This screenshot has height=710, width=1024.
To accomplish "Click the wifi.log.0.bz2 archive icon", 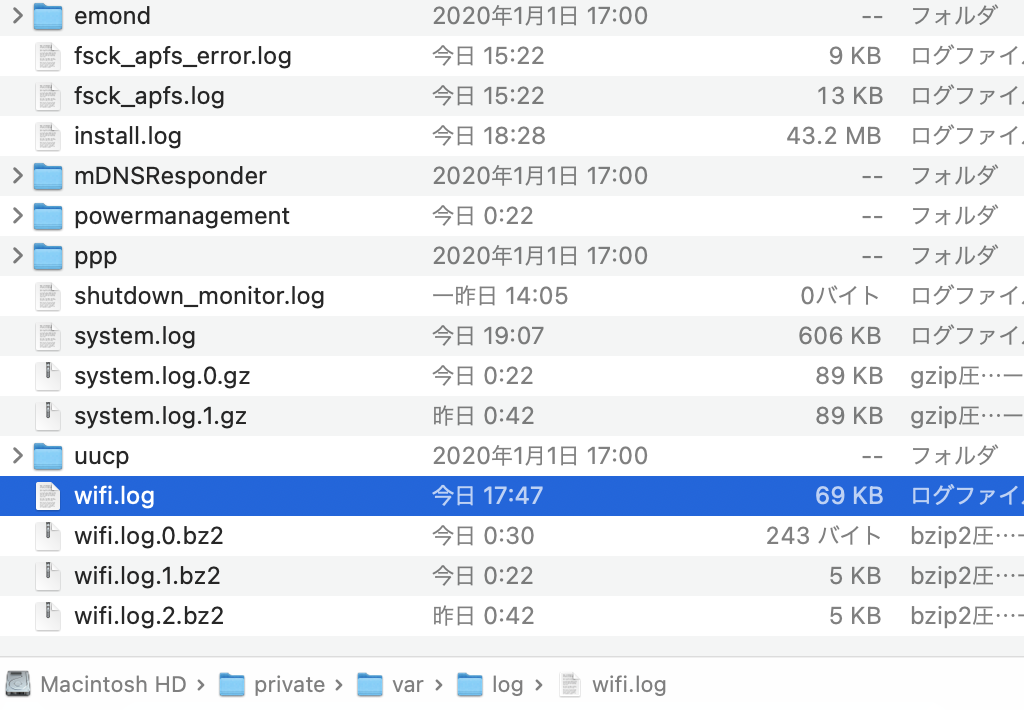I will 48,536.
